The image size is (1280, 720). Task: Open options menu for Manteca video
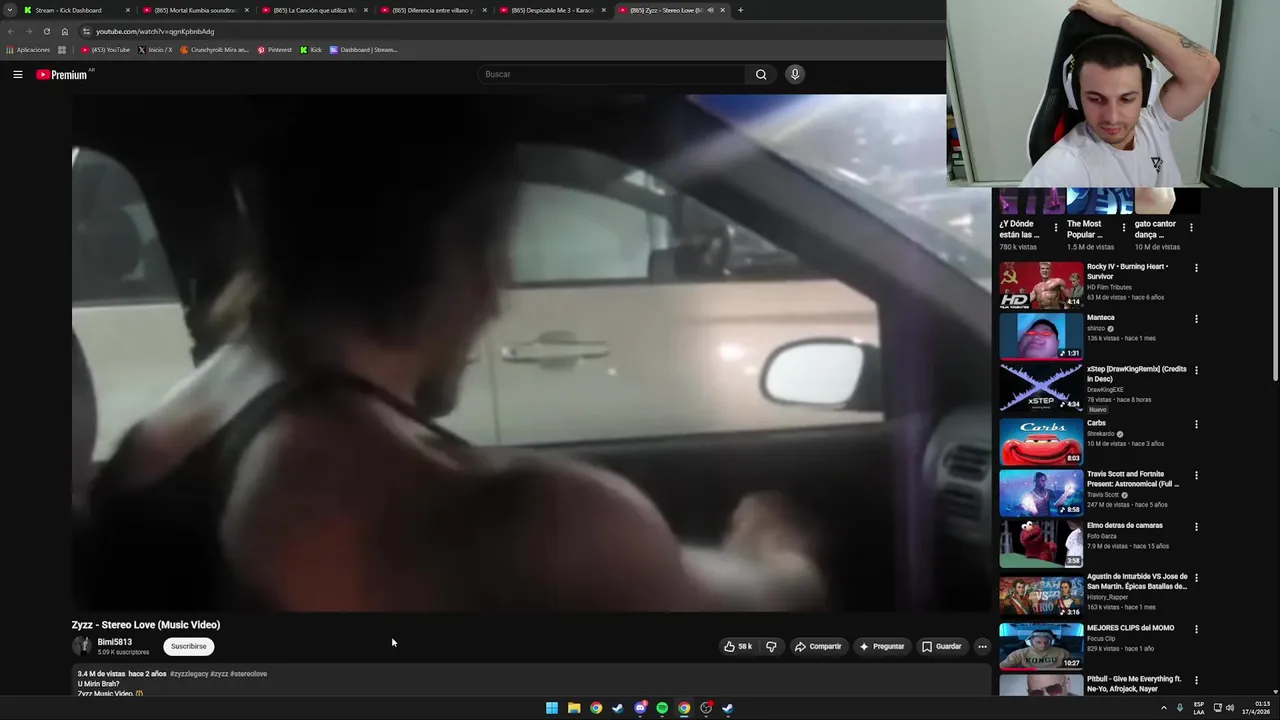1196,319
